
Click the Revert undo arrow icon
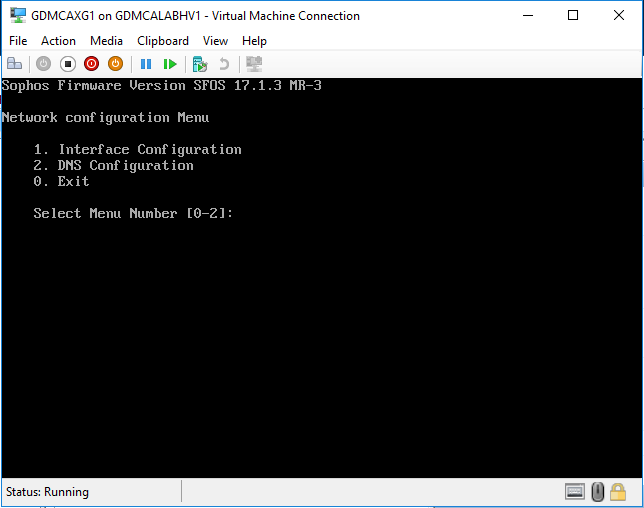tap(224, 64)
